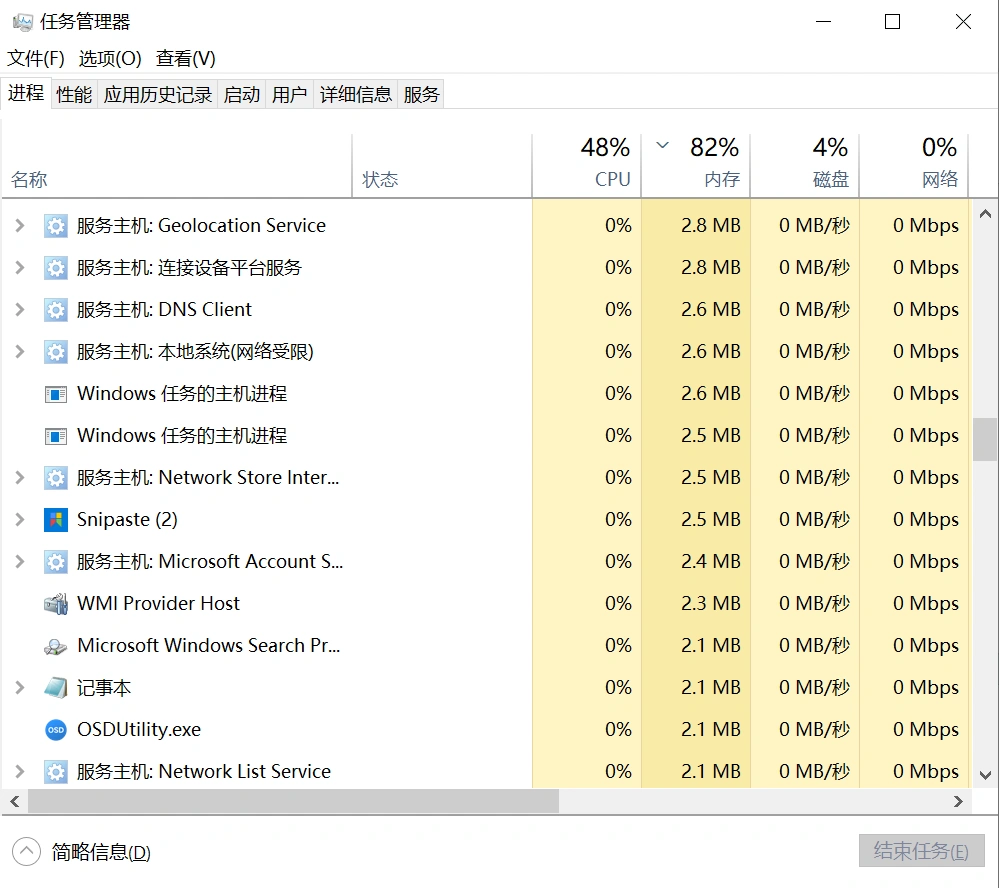Screen dimensions: 999x888
Task: Click the 结束任务(E) button
Action: click(920, 851)
